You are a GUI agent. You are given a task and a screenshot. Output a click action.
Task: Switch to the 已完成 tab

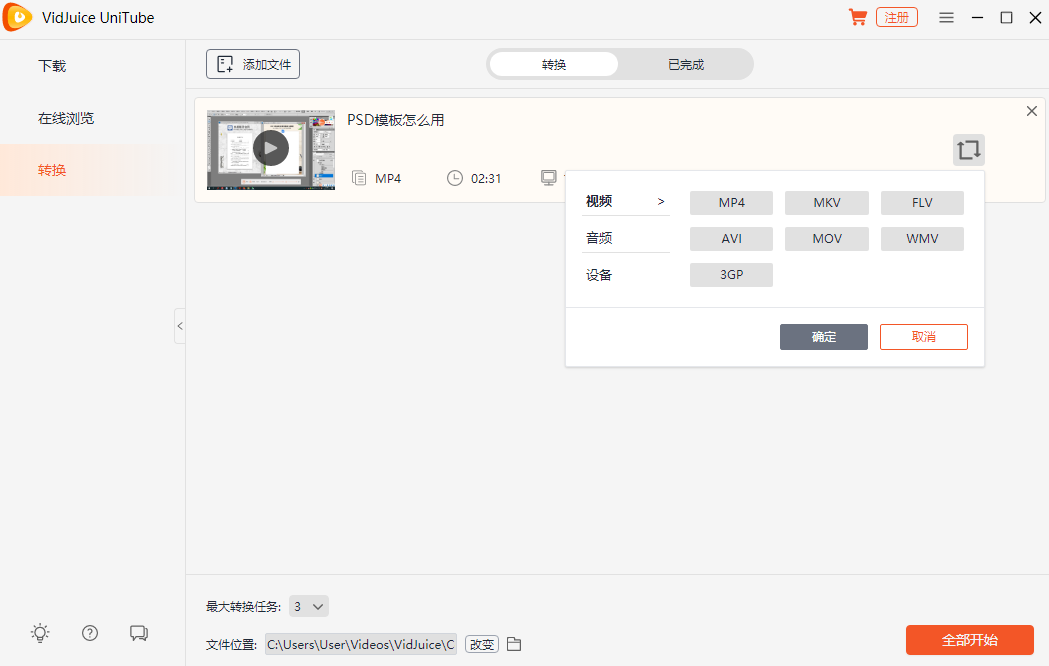pyautogui.click(x=686, y=63)
